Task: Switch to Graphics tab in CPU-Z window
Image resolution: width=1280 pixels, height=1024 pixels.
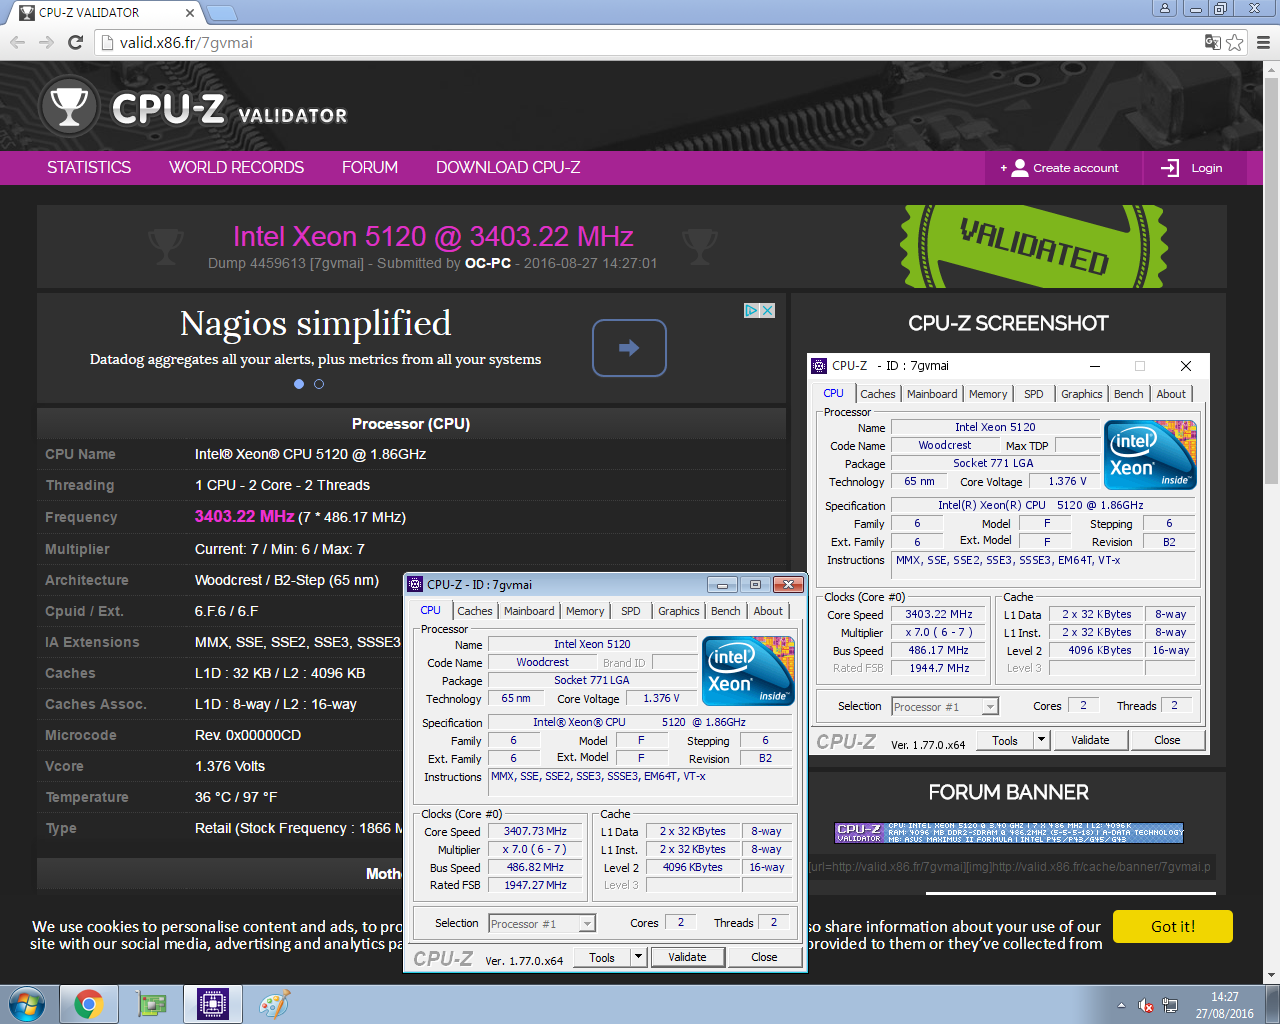Action: click(x=679, y=611)
